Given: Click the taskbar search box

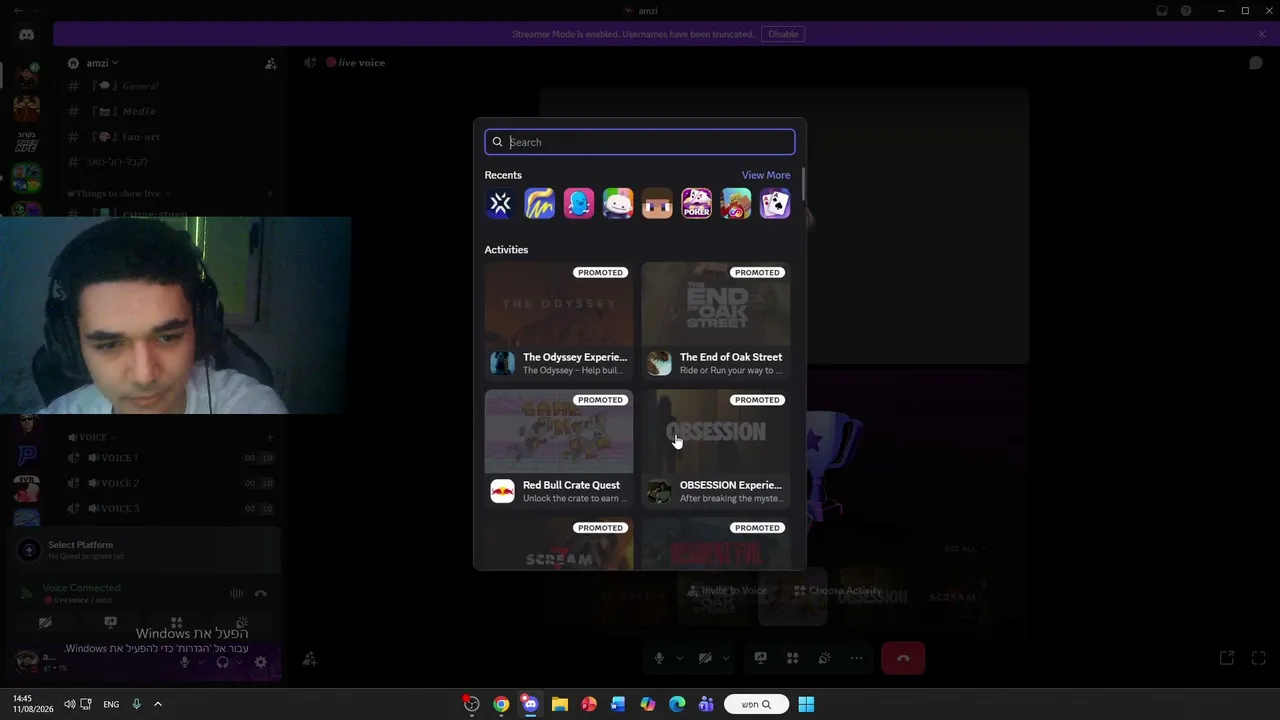Looking at the screenshot, I should [x=757, y=704].
